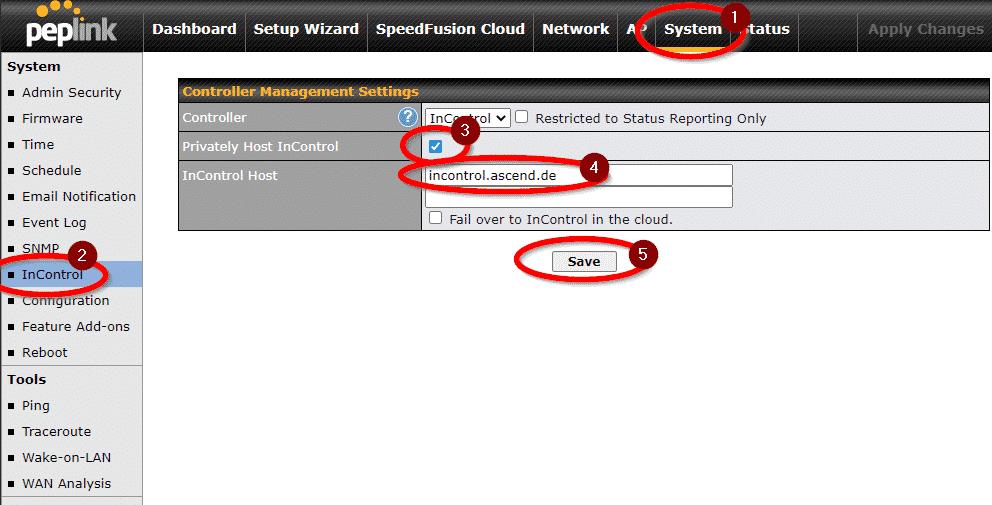Click the Save button

(x=584, y=261)
